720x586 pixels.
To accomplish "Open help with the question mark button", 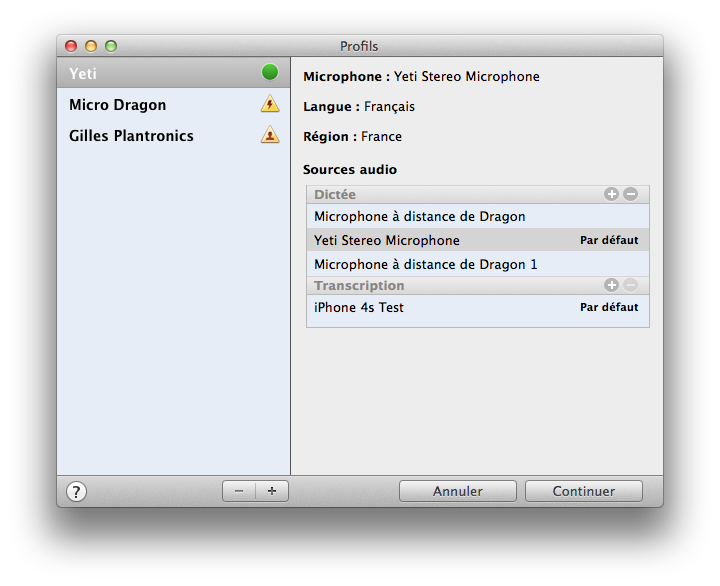I will (x=76, y=491).
